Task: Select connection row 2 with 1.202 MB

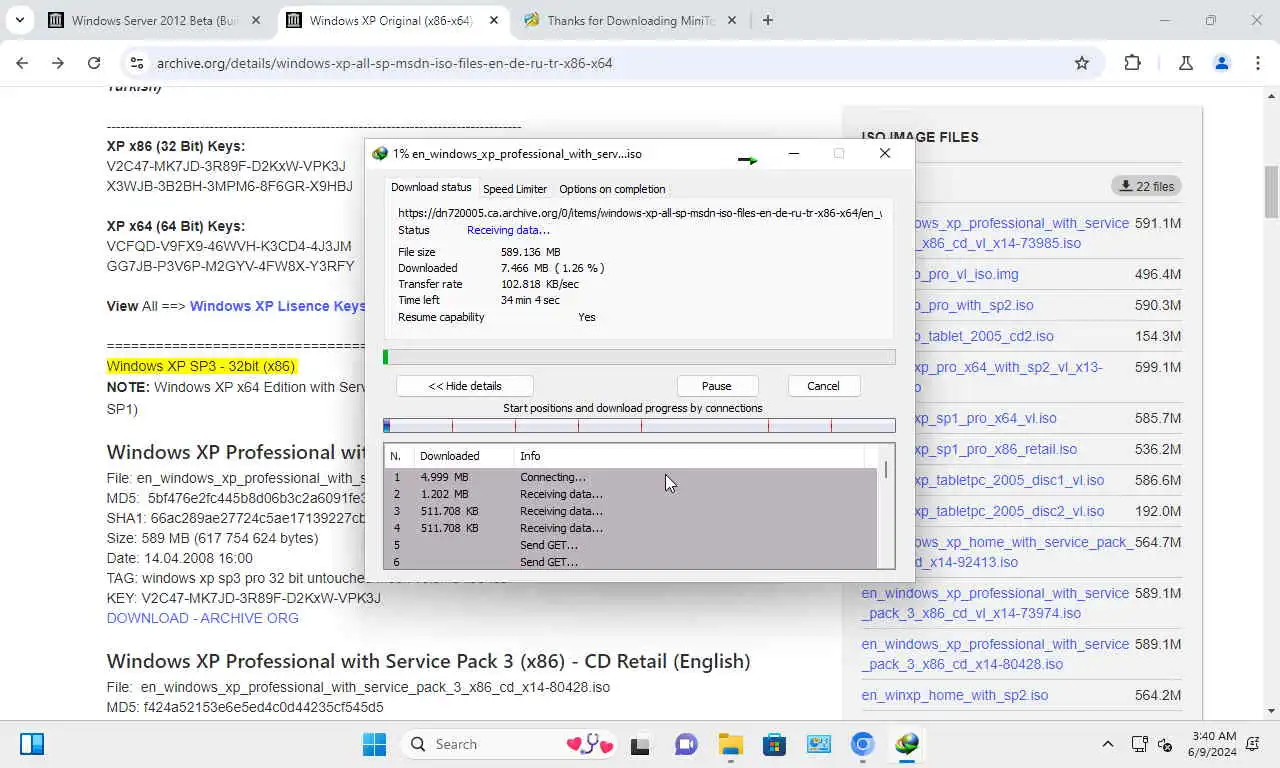Action: click(x=630, y=494)
